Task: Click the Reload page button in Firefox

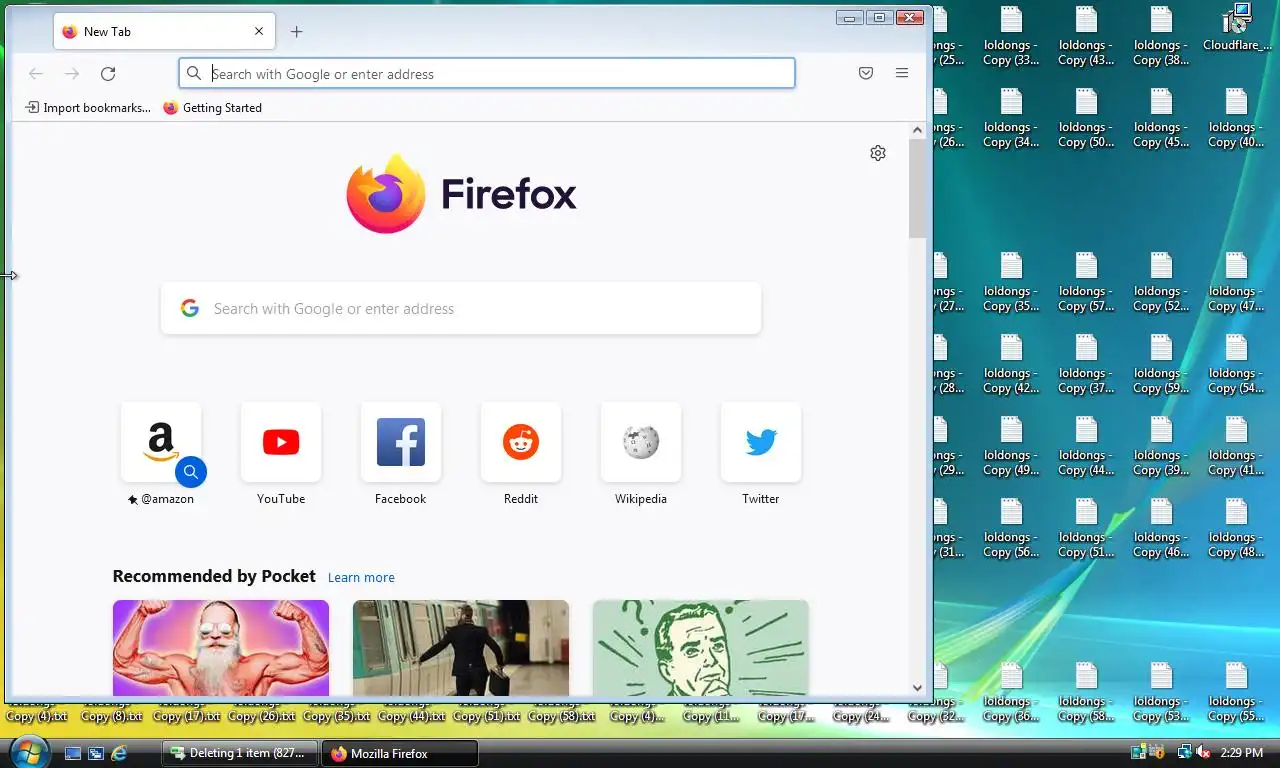Action: pyautogui.click(x=108, y=73)
